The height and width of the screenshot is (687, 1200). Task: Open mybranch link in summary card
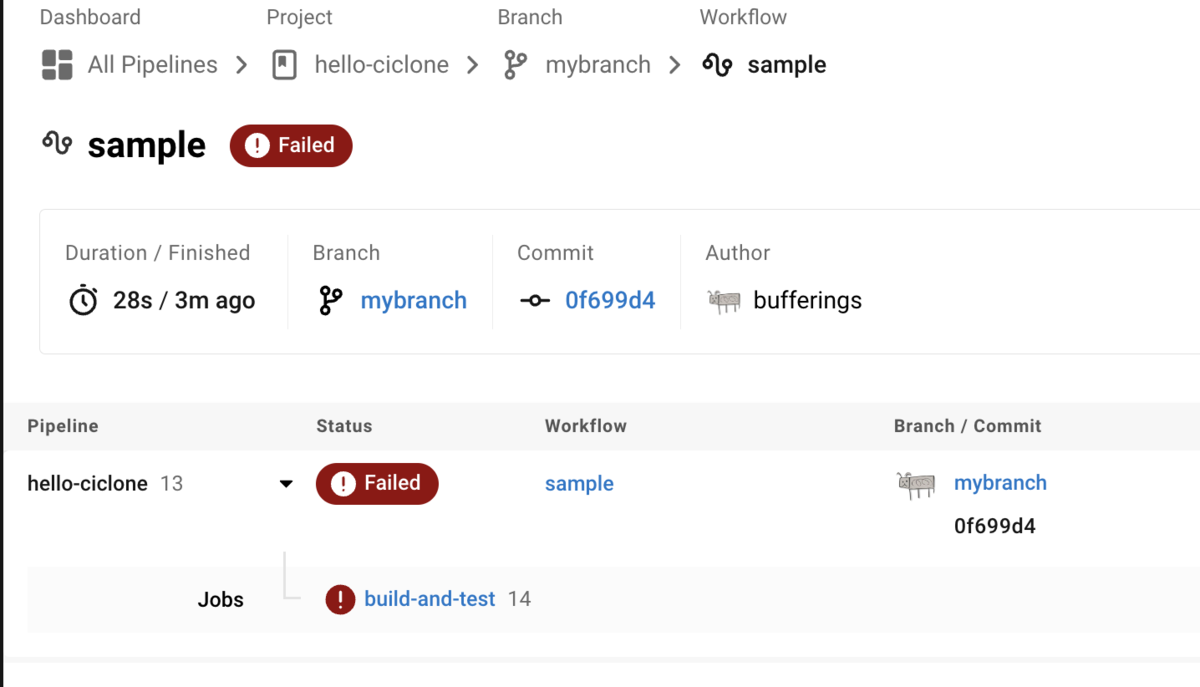tap(413, 301)
